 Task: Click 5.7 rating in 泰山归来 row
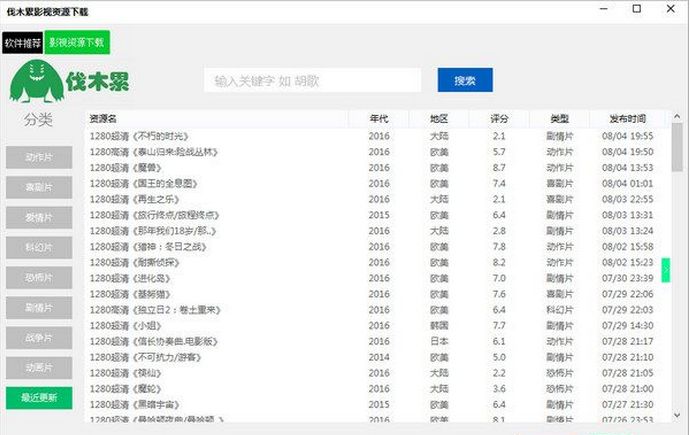point(499,152)
